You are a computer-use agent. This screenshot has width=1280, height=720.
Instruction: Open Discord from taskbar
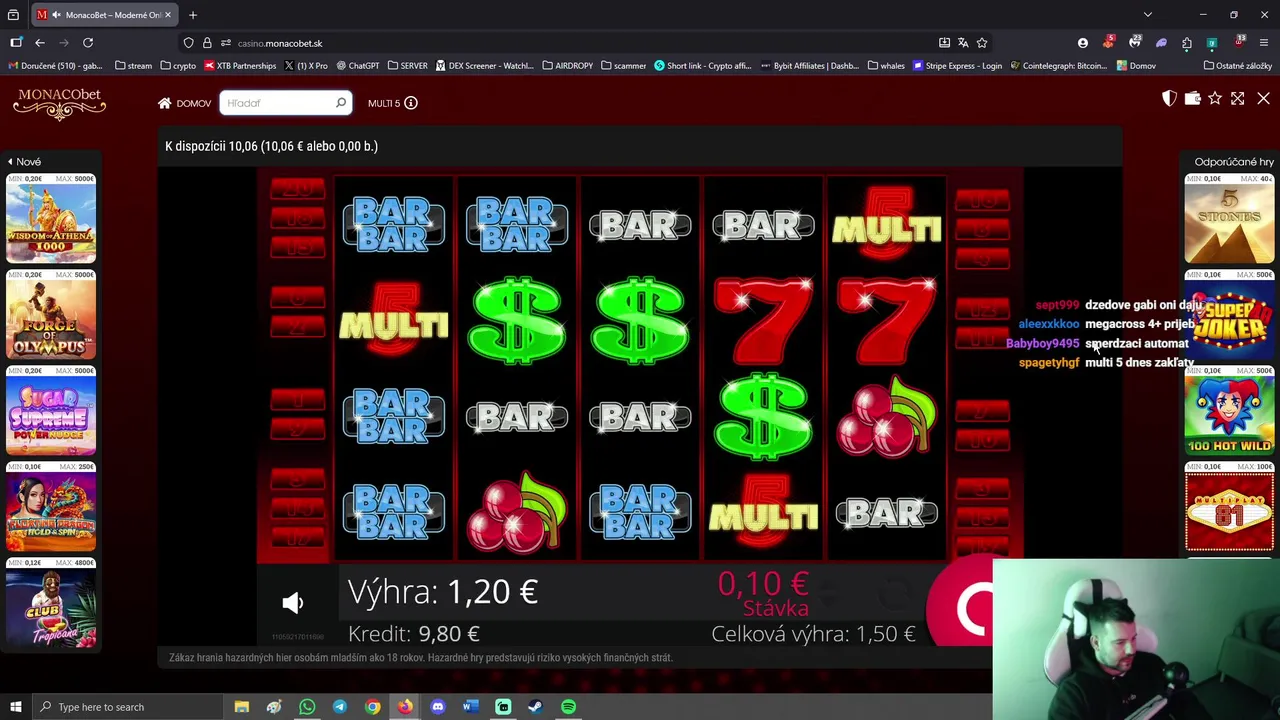438,707
